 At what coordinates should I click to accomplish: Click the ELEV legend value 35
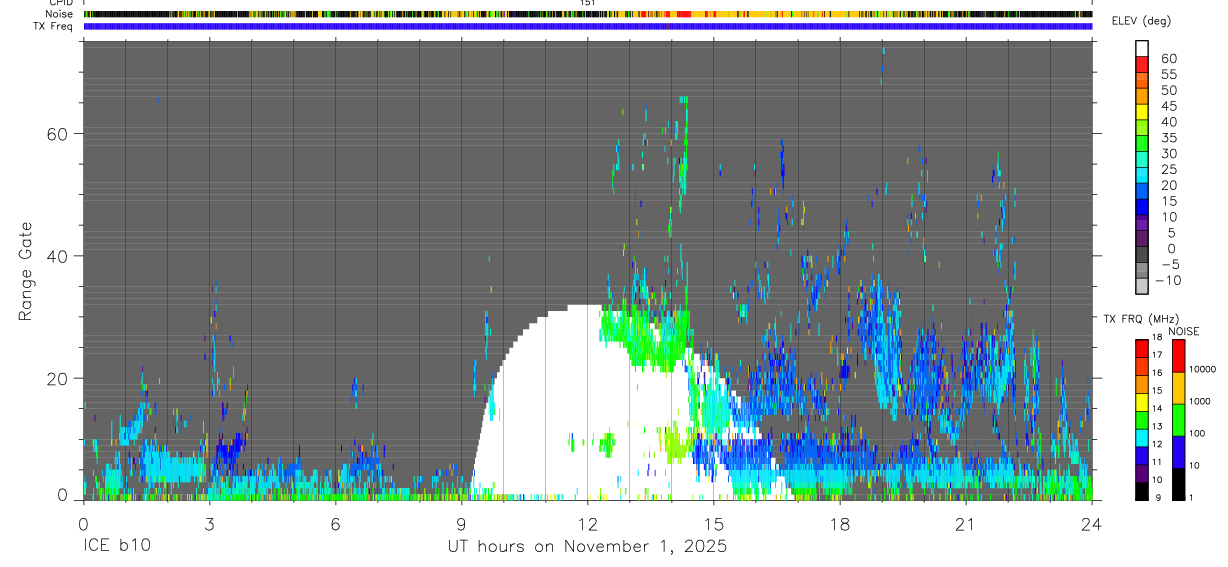coord(1168,137)
